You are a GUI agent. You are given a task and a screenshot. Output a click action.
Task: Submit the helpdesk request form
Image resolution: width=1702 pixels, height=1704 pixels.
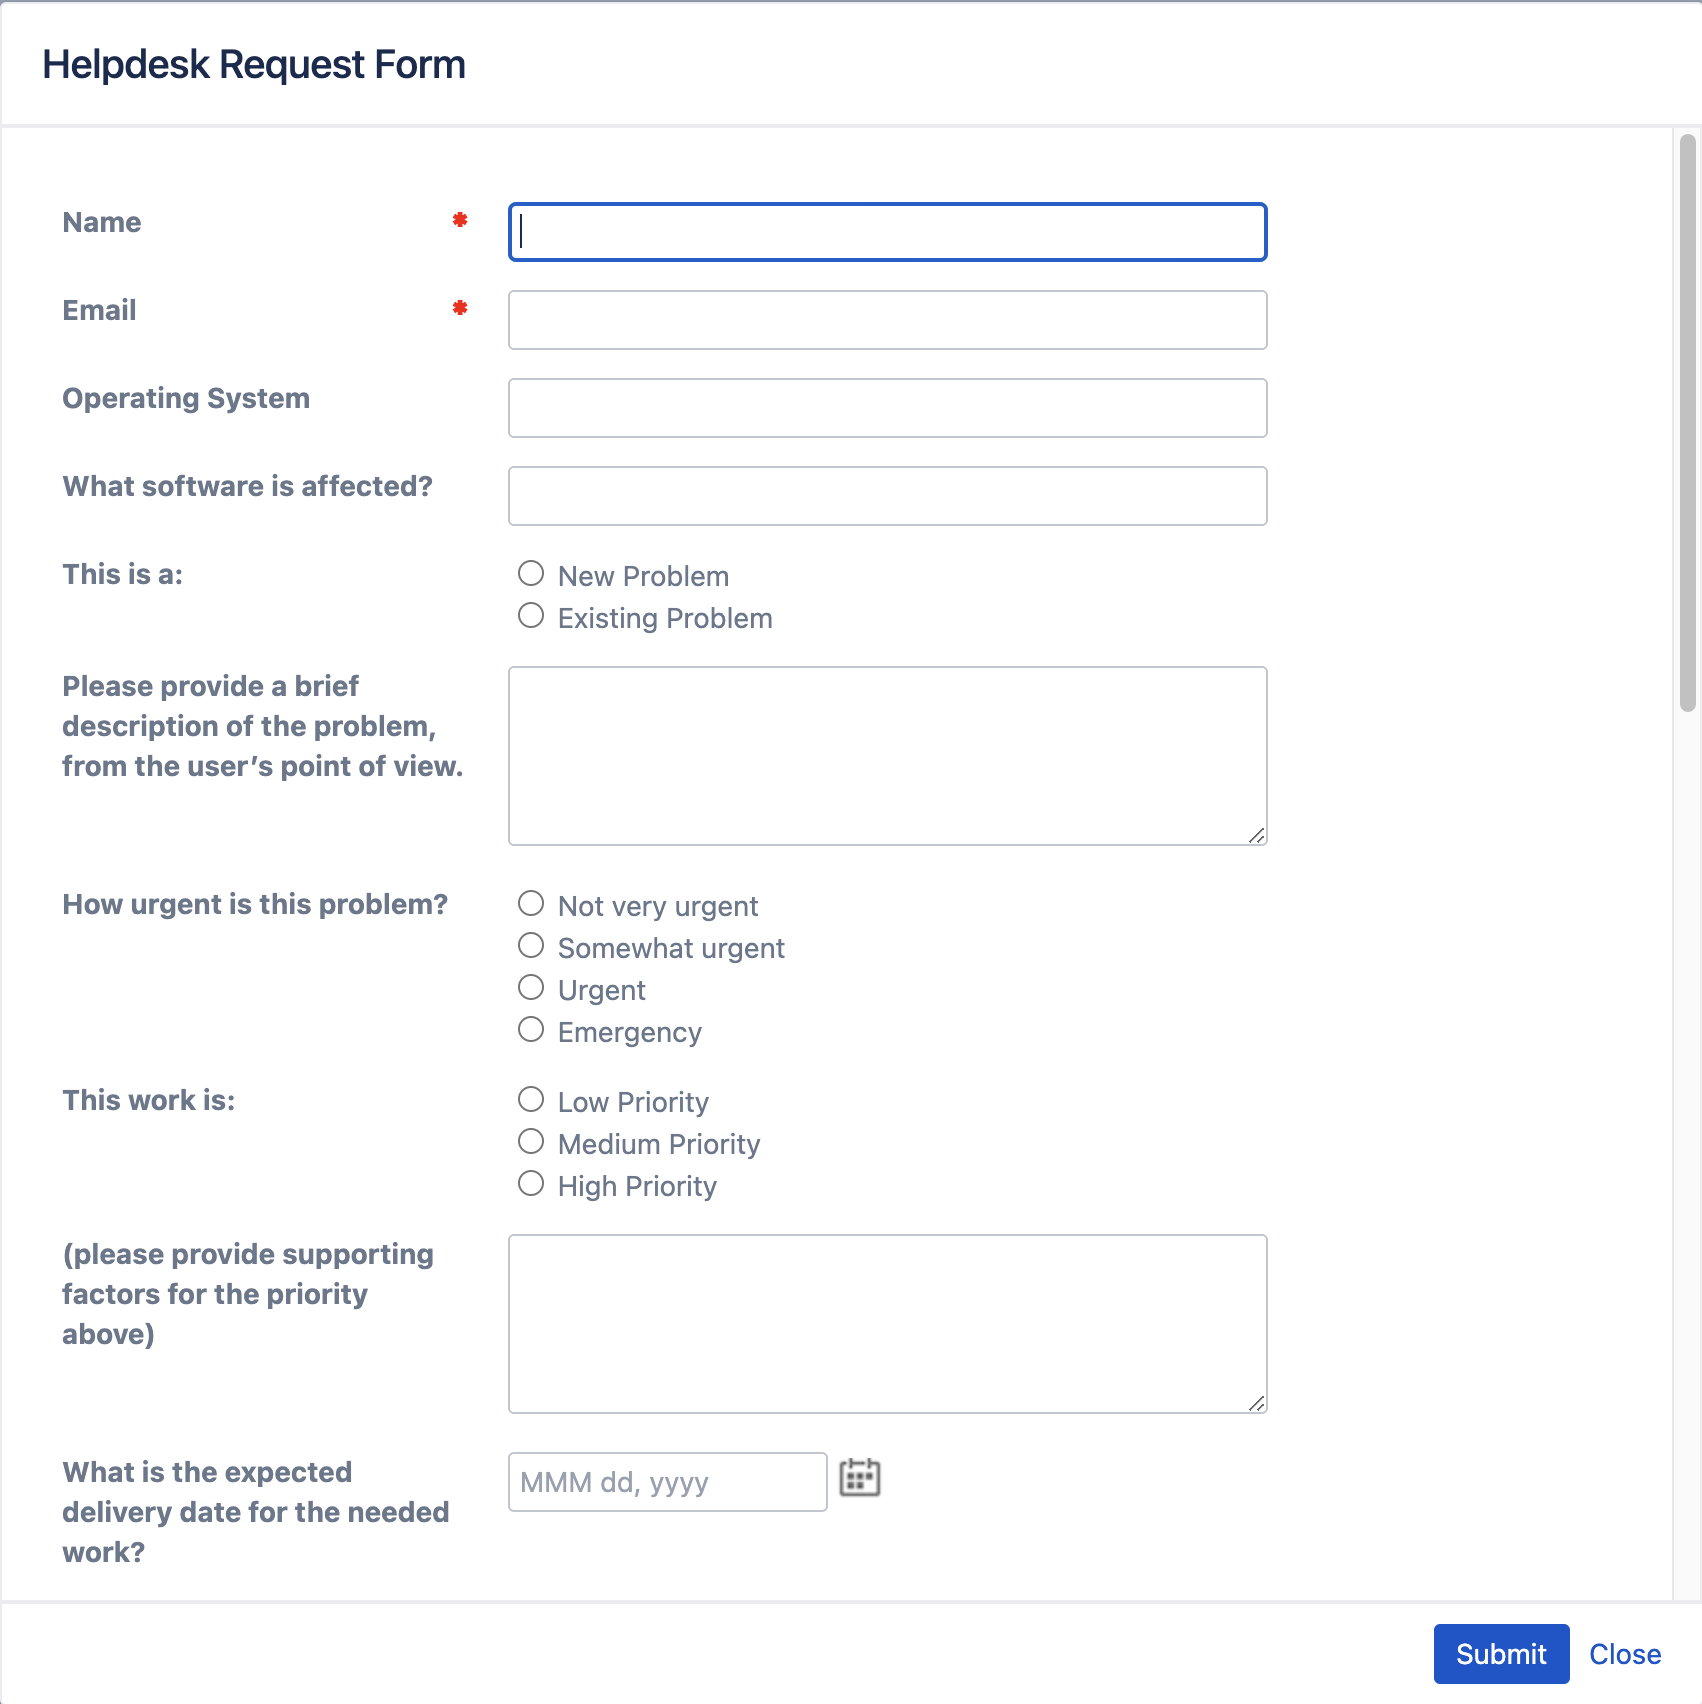[x=1500, y=1654]
